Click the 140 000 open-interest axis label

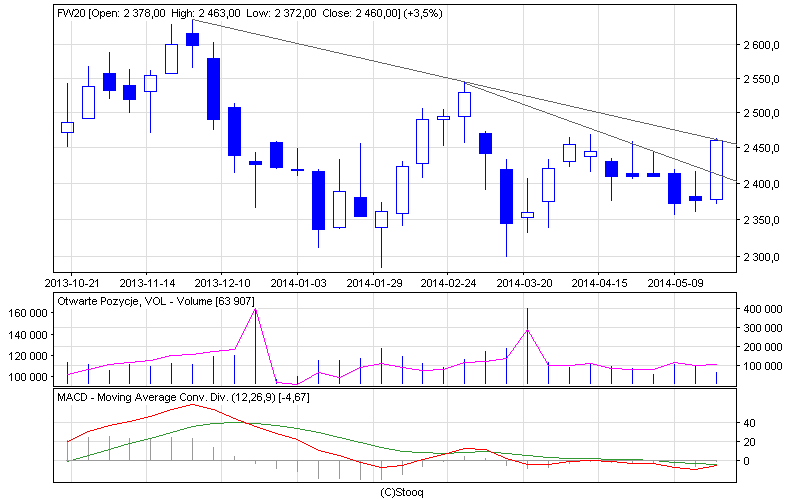[x=28, y=335]
